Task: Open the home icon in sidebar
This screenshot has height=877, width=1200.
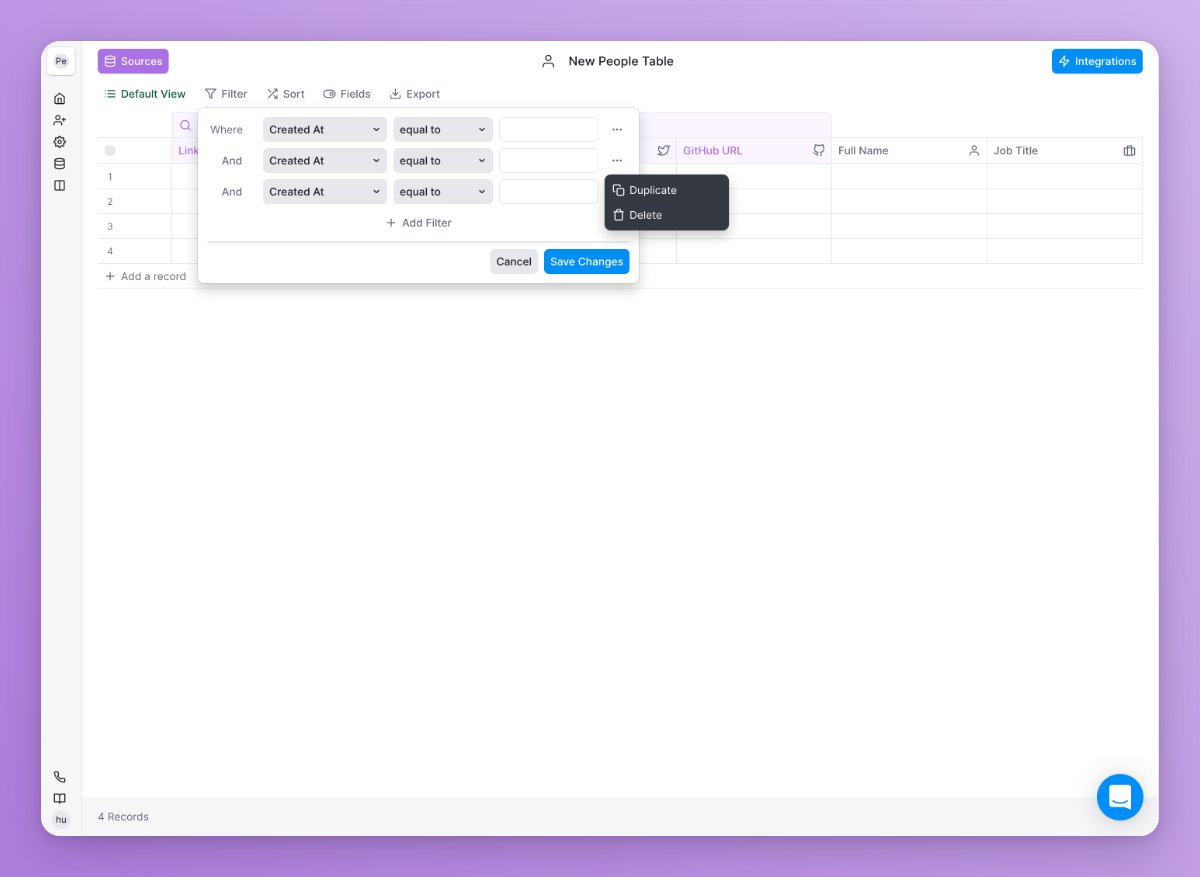Action: coord(60,98)
